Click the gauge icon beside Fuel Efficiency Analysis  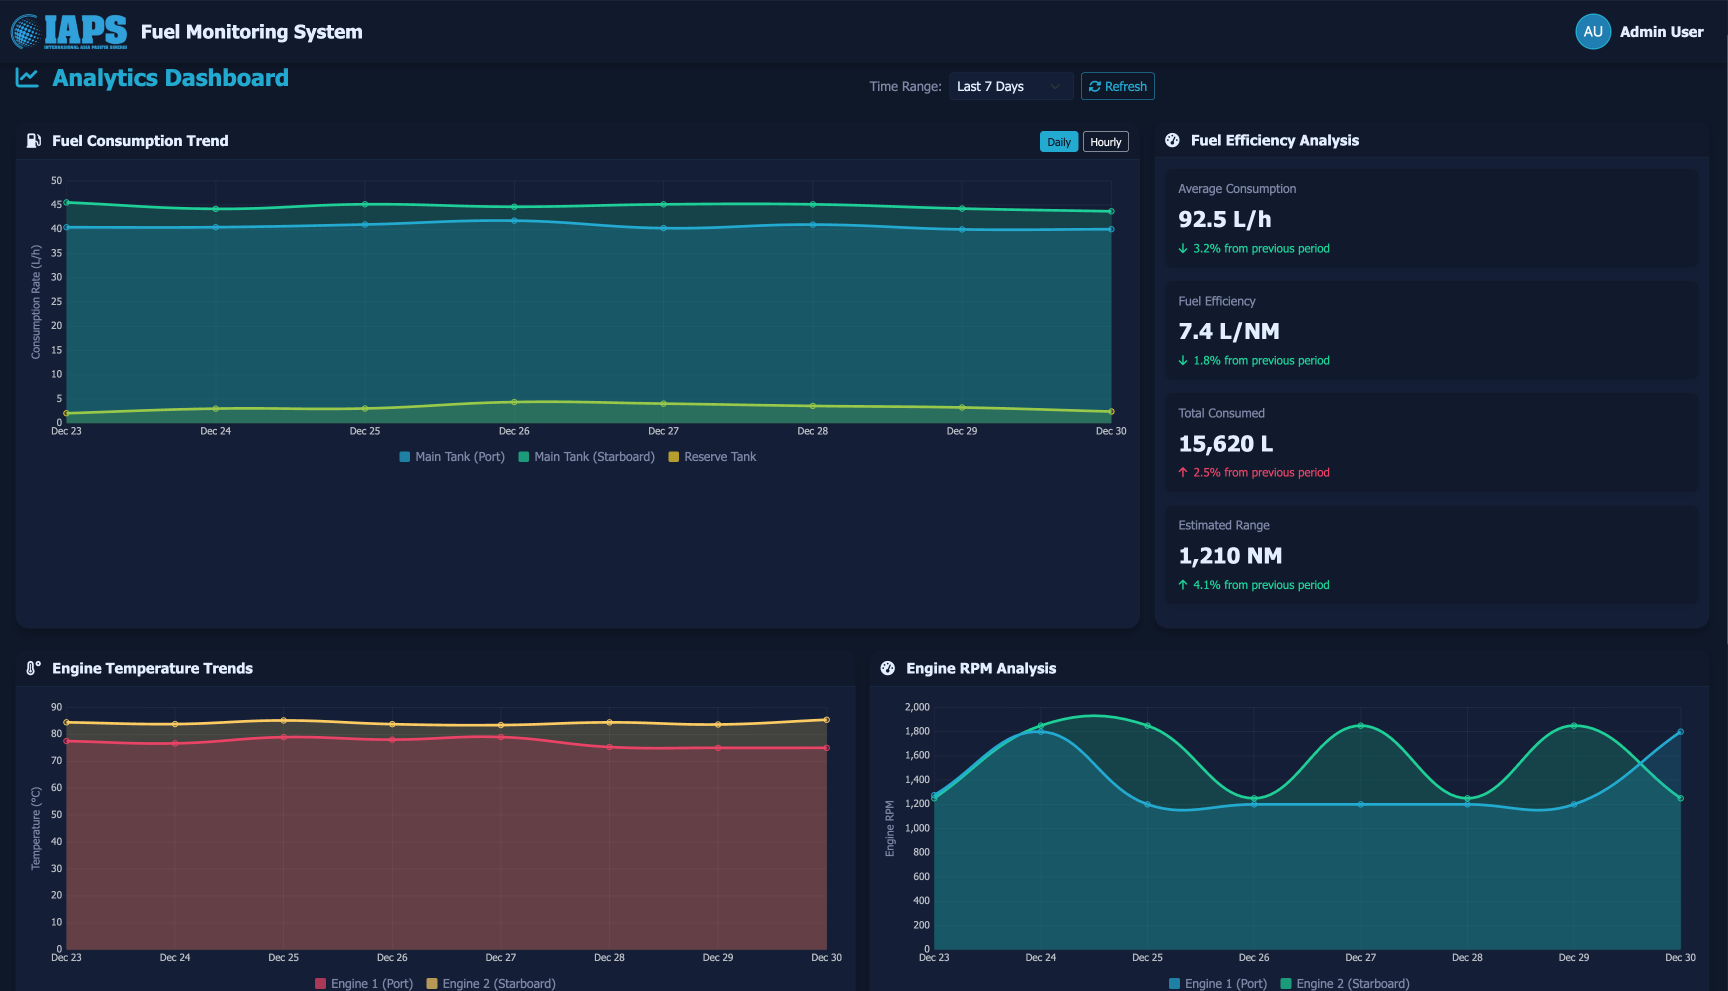pyautogui.click(x=1172, y=141)
